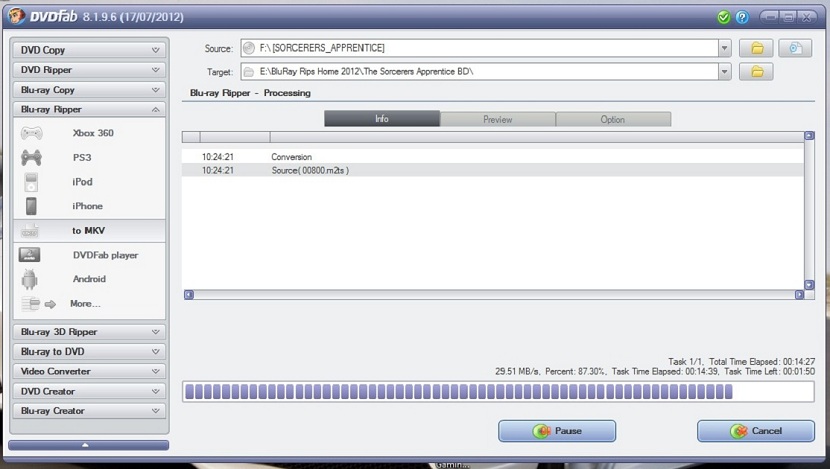Click the log scroll down arrow
The height and width of the screenshot is (469, 830).
point(809,285)
